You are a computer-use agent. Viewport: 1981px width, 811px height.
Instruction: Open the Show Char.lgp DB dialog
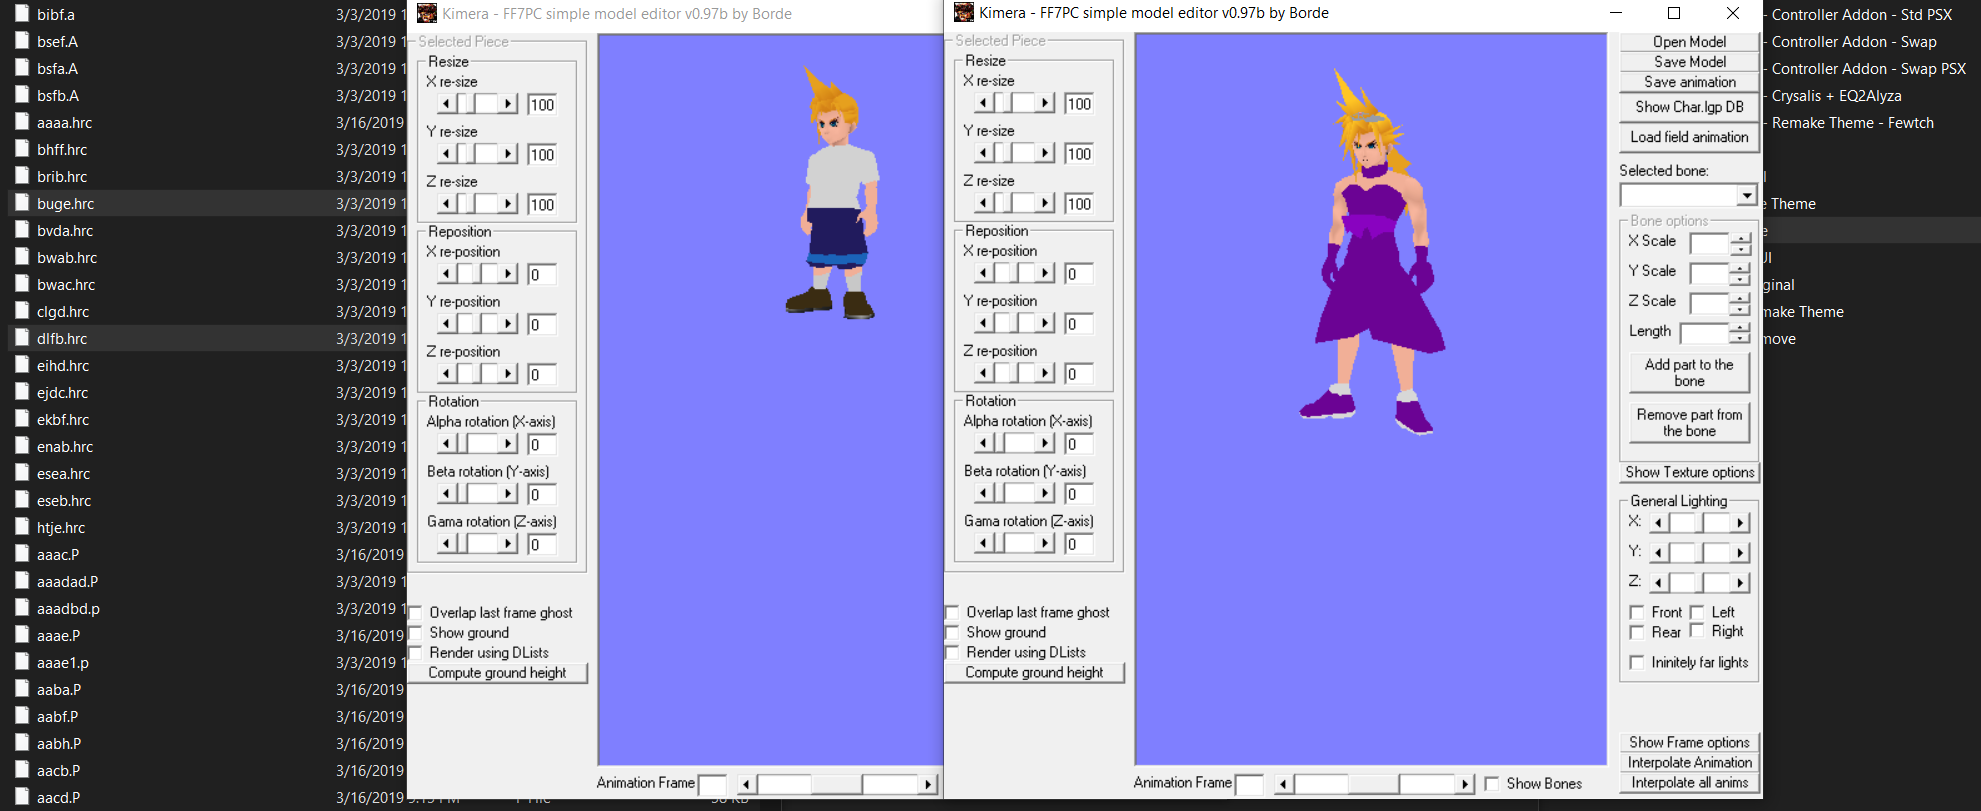(1689, 107)
